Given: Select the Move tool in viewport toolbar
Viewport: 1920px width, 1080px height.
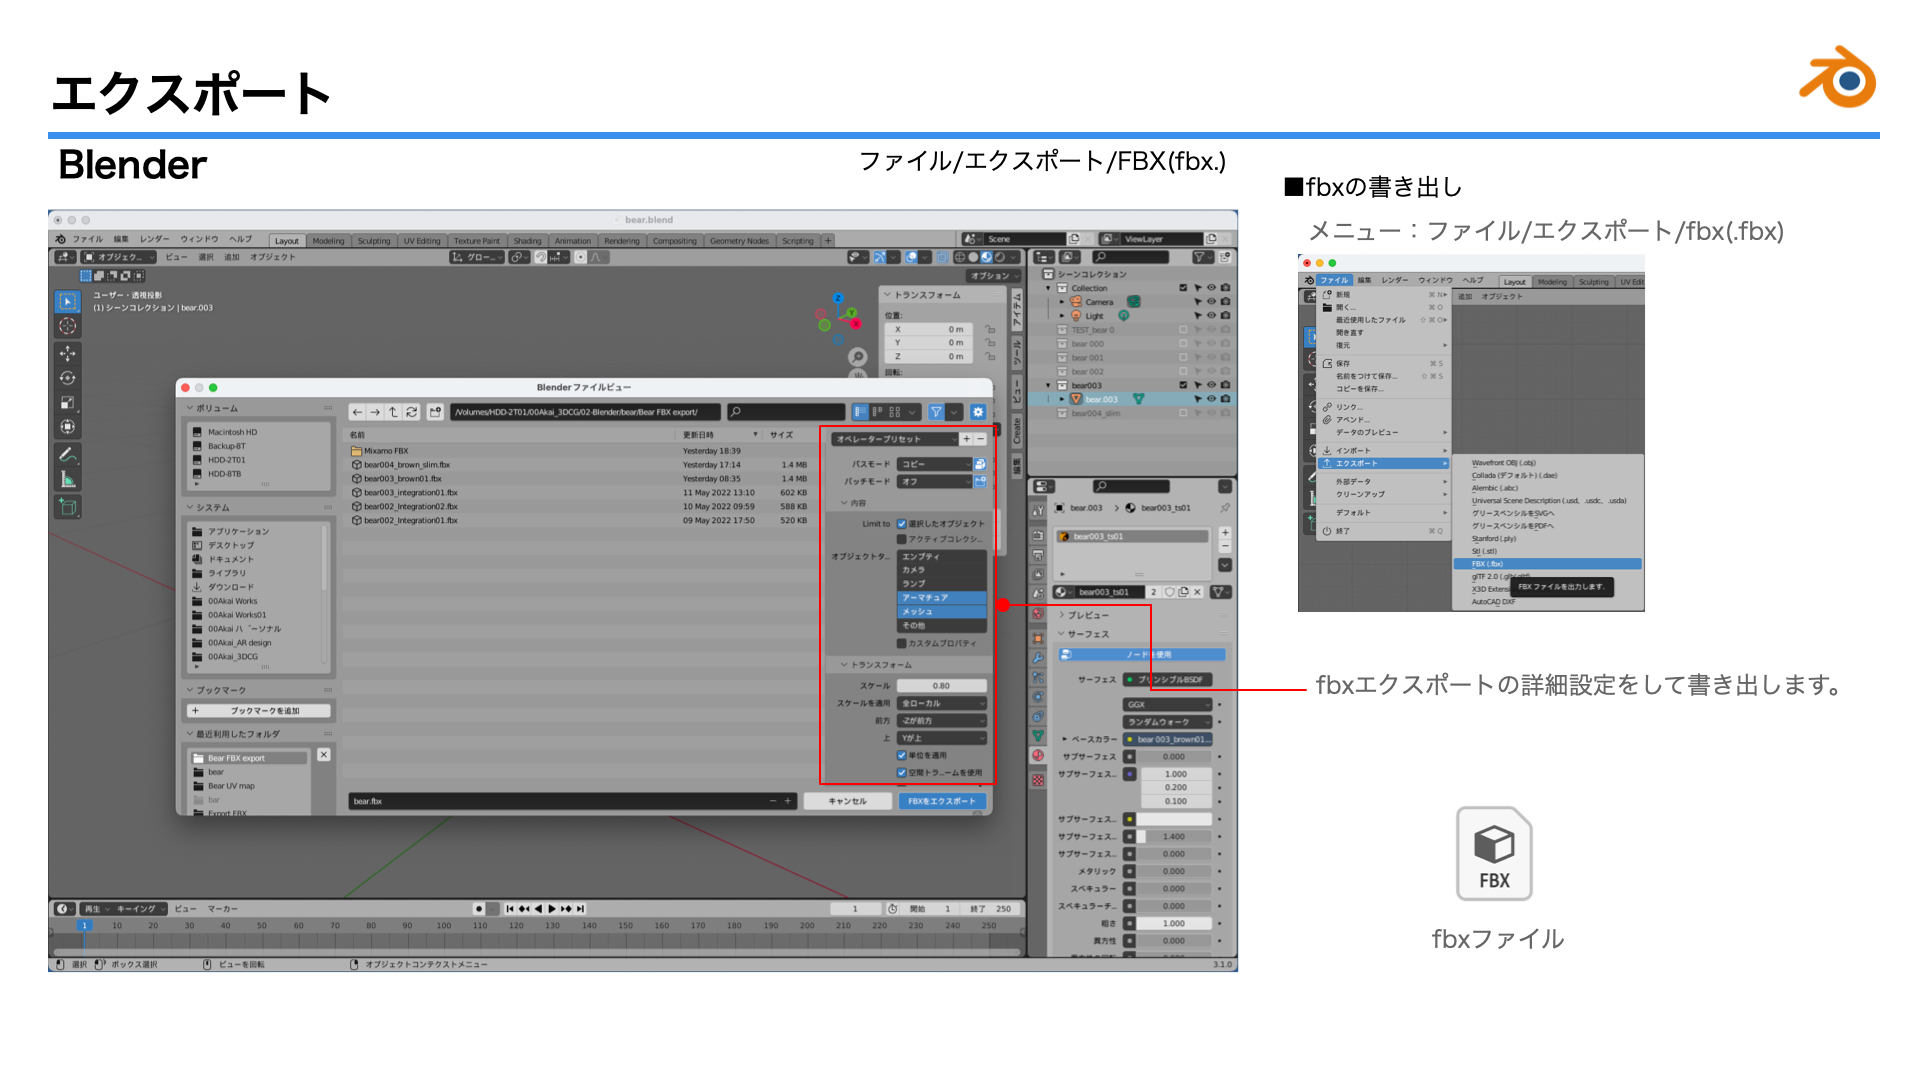Looking at the screenshot, I should pos(67,353).
